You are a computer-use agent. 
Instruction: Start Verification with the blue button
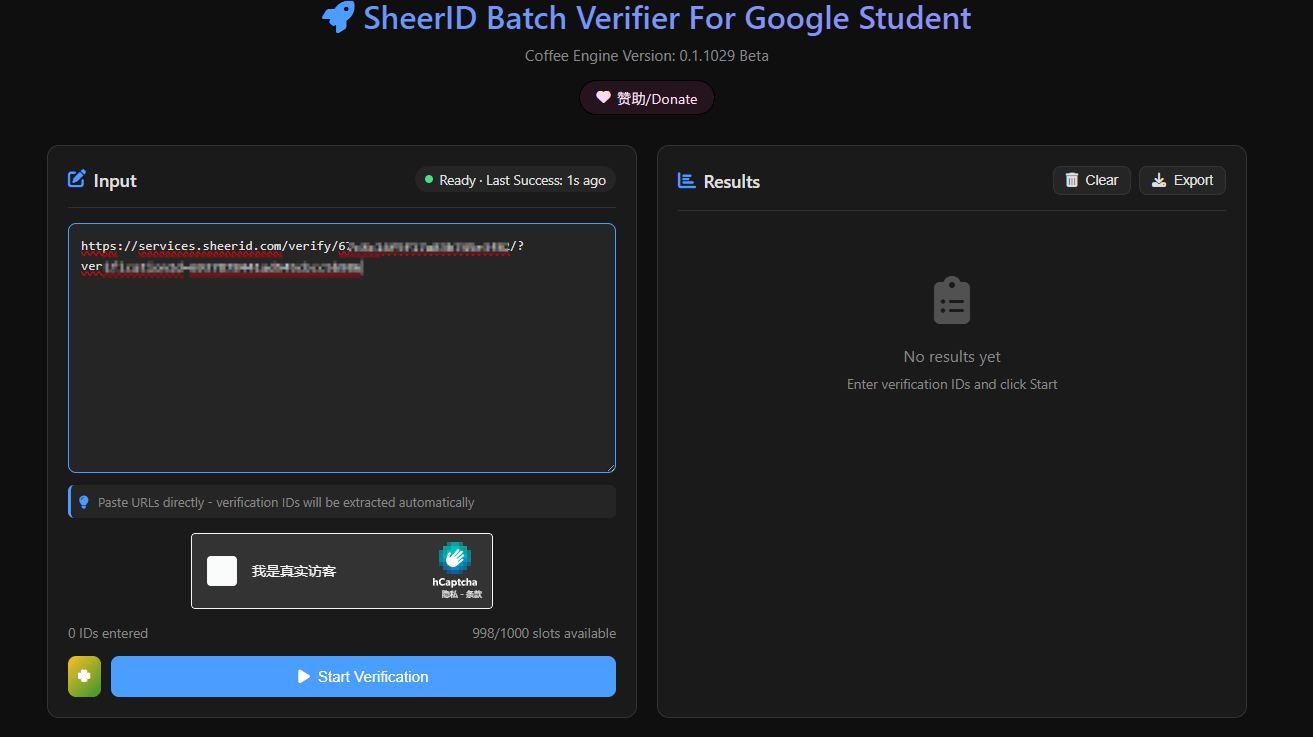click(x=363, y=677)
